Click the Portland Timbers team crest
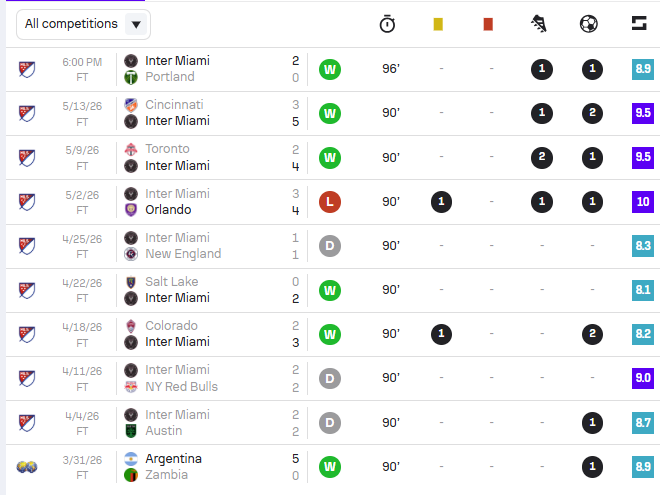Screen dimensions: 660x495 tap(131, 77)
